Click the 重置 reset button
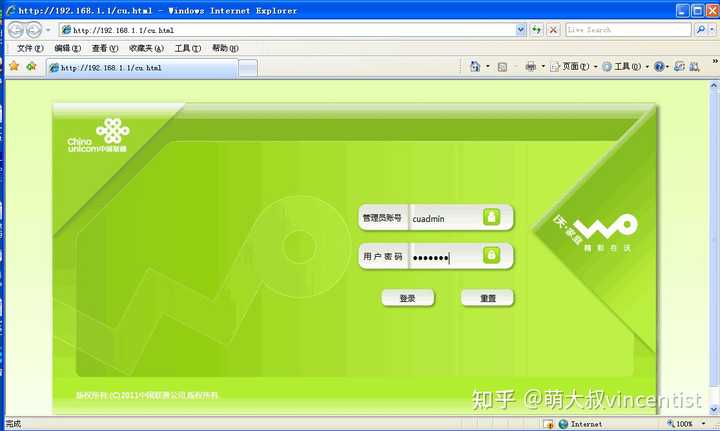The width and height of the screenshot is (720, 431). [x=488, y=298]
